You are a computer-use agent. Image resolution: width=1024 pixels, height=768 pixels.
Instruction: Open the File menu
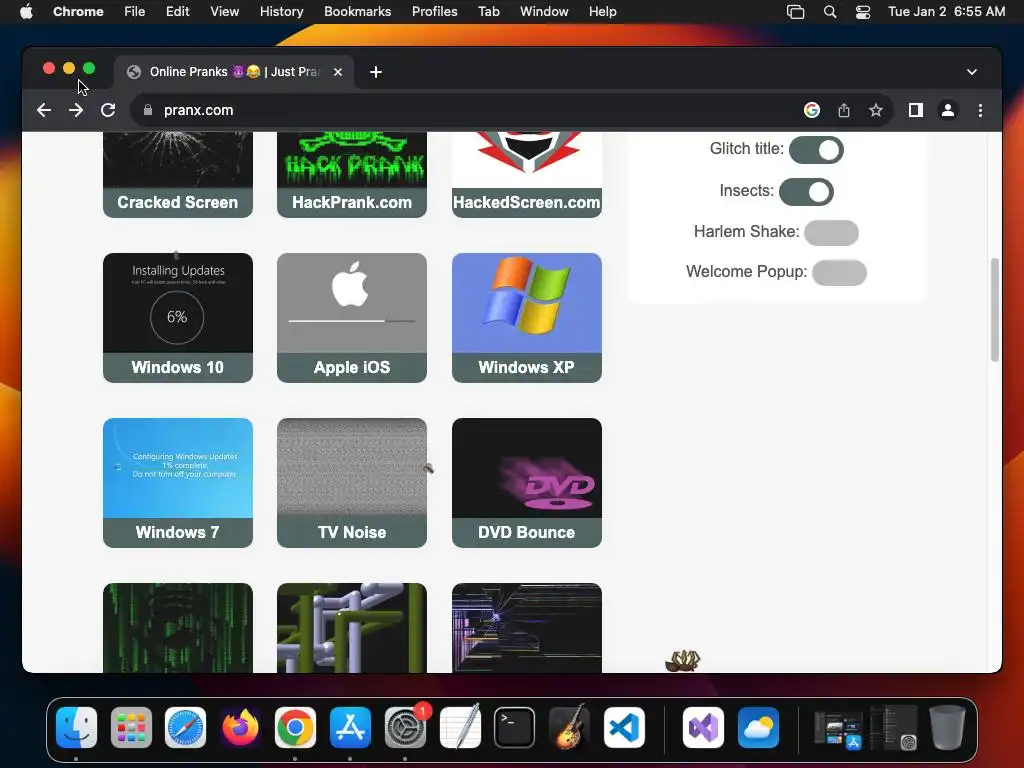(135, 12)
